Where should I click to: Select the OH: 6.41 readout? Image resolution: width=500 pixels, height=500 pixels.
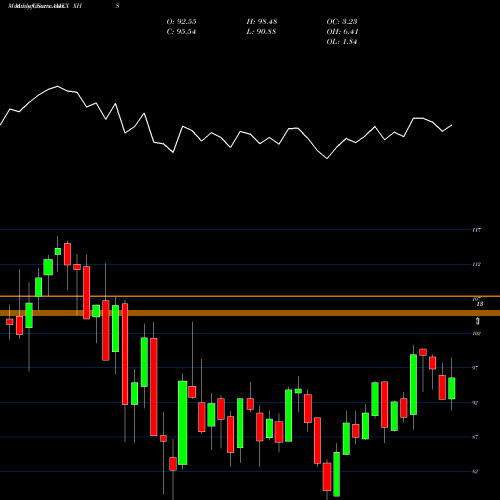[342, 32]
